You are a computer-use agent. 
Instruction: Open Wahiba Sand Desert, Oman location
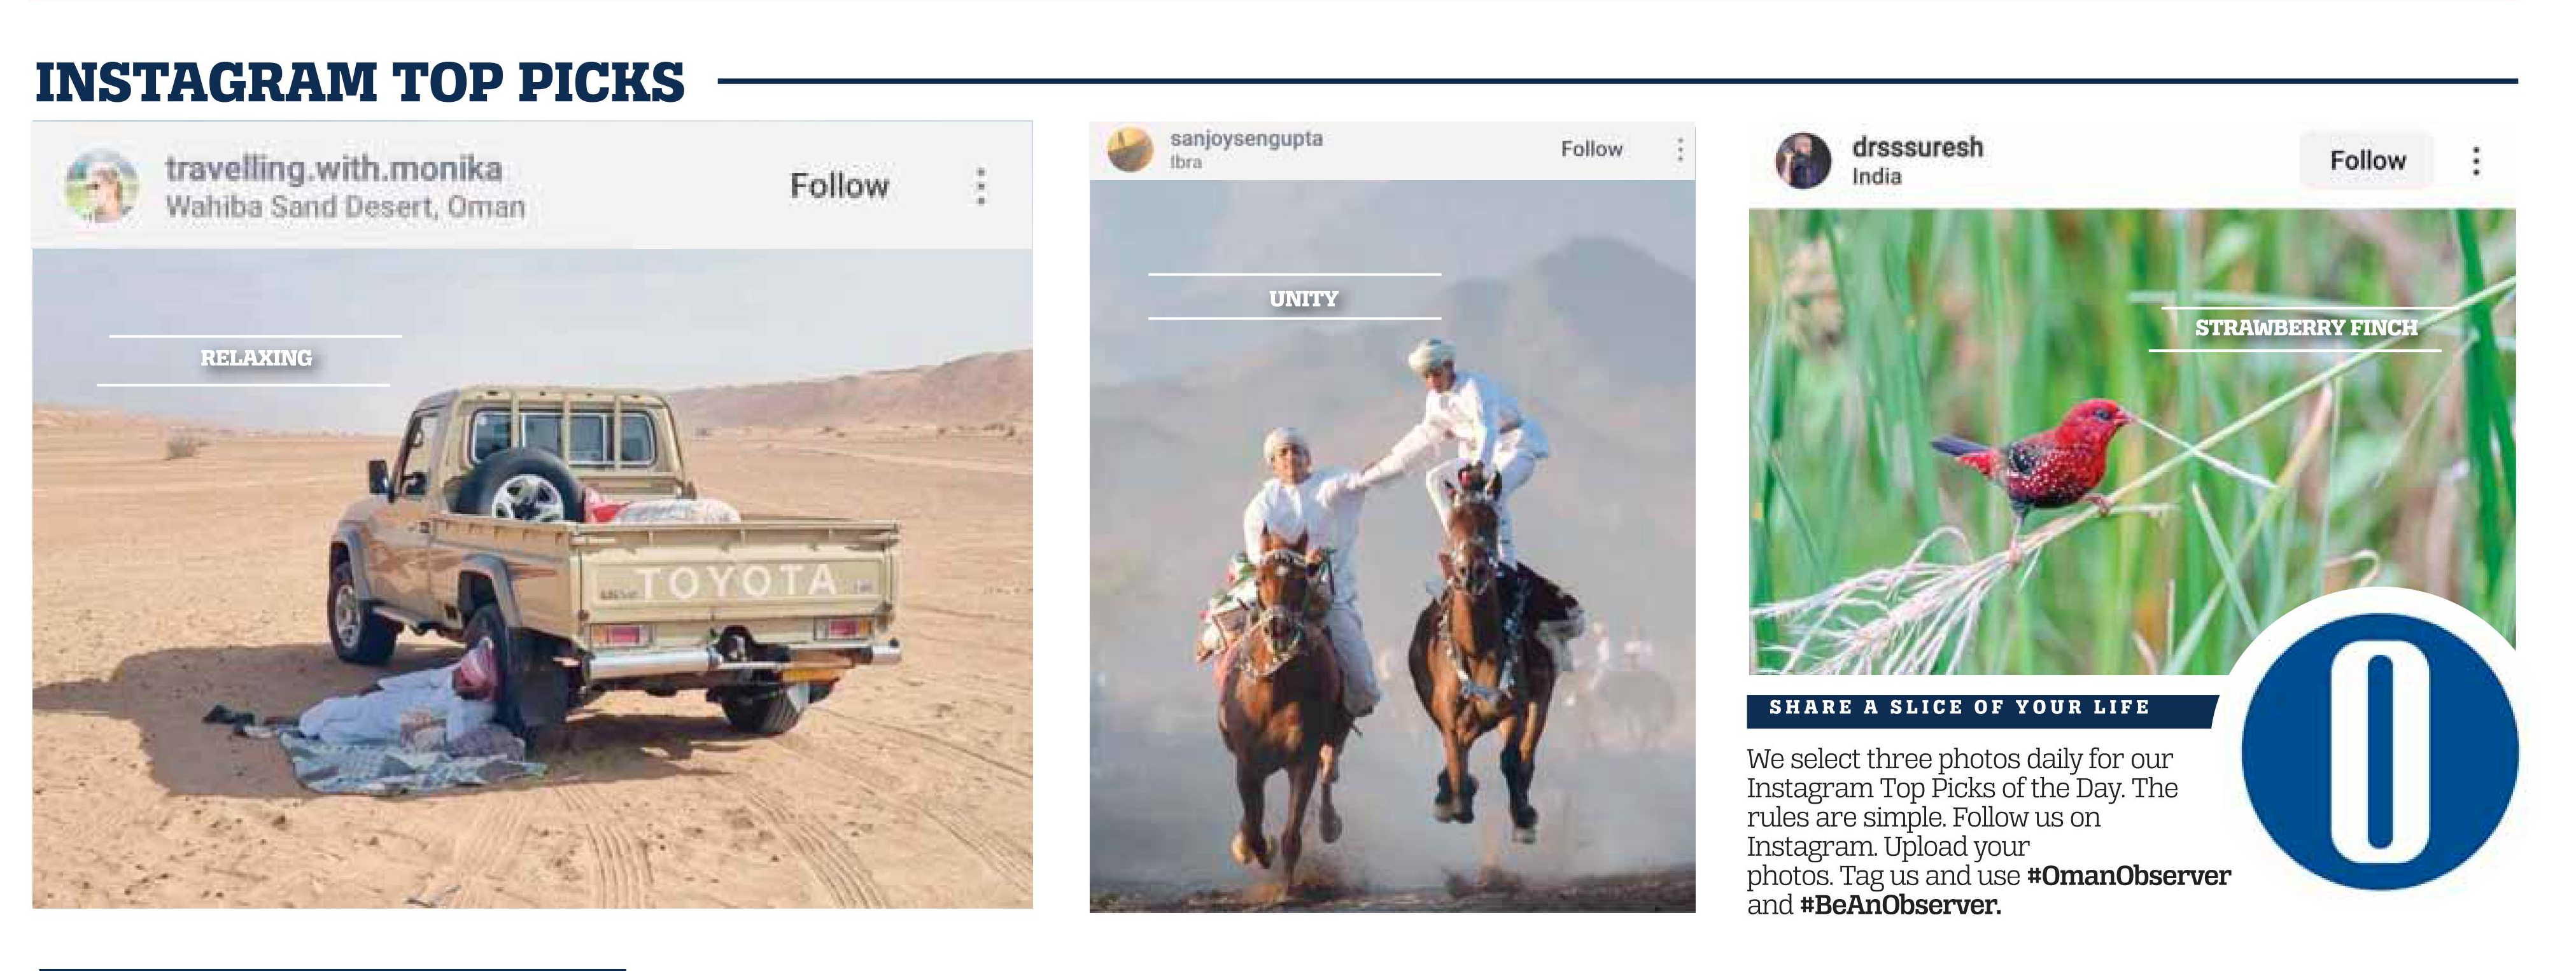[x=345, y=207]
